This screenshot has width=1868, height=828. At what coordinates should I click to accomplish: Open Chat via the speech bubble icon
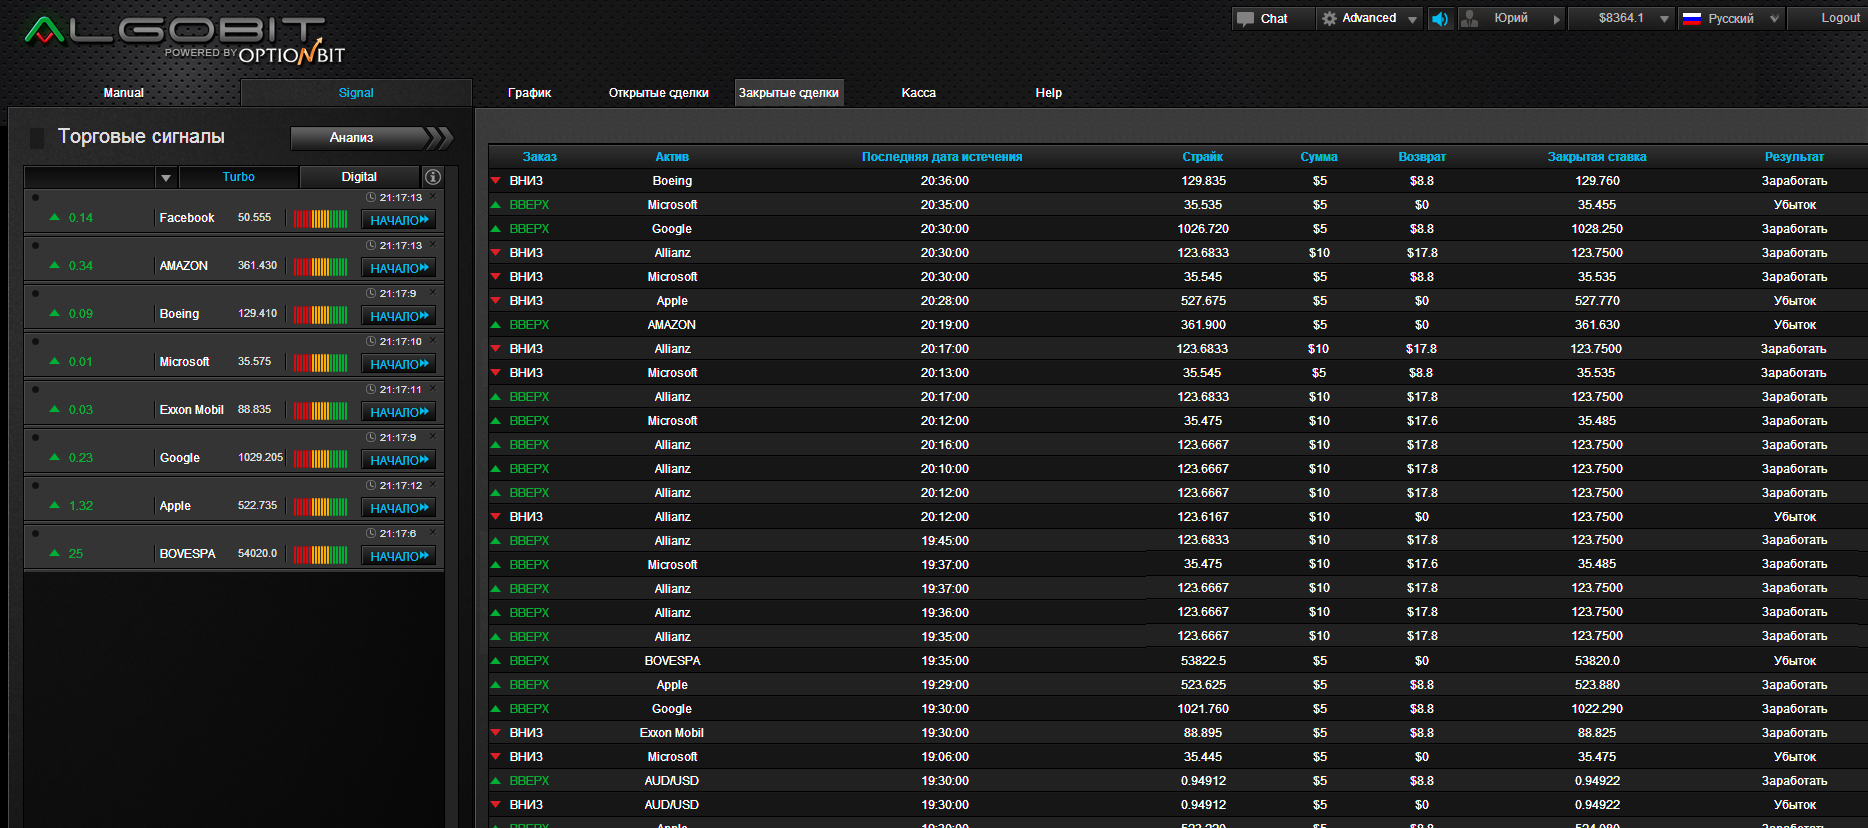(1245, 19)
